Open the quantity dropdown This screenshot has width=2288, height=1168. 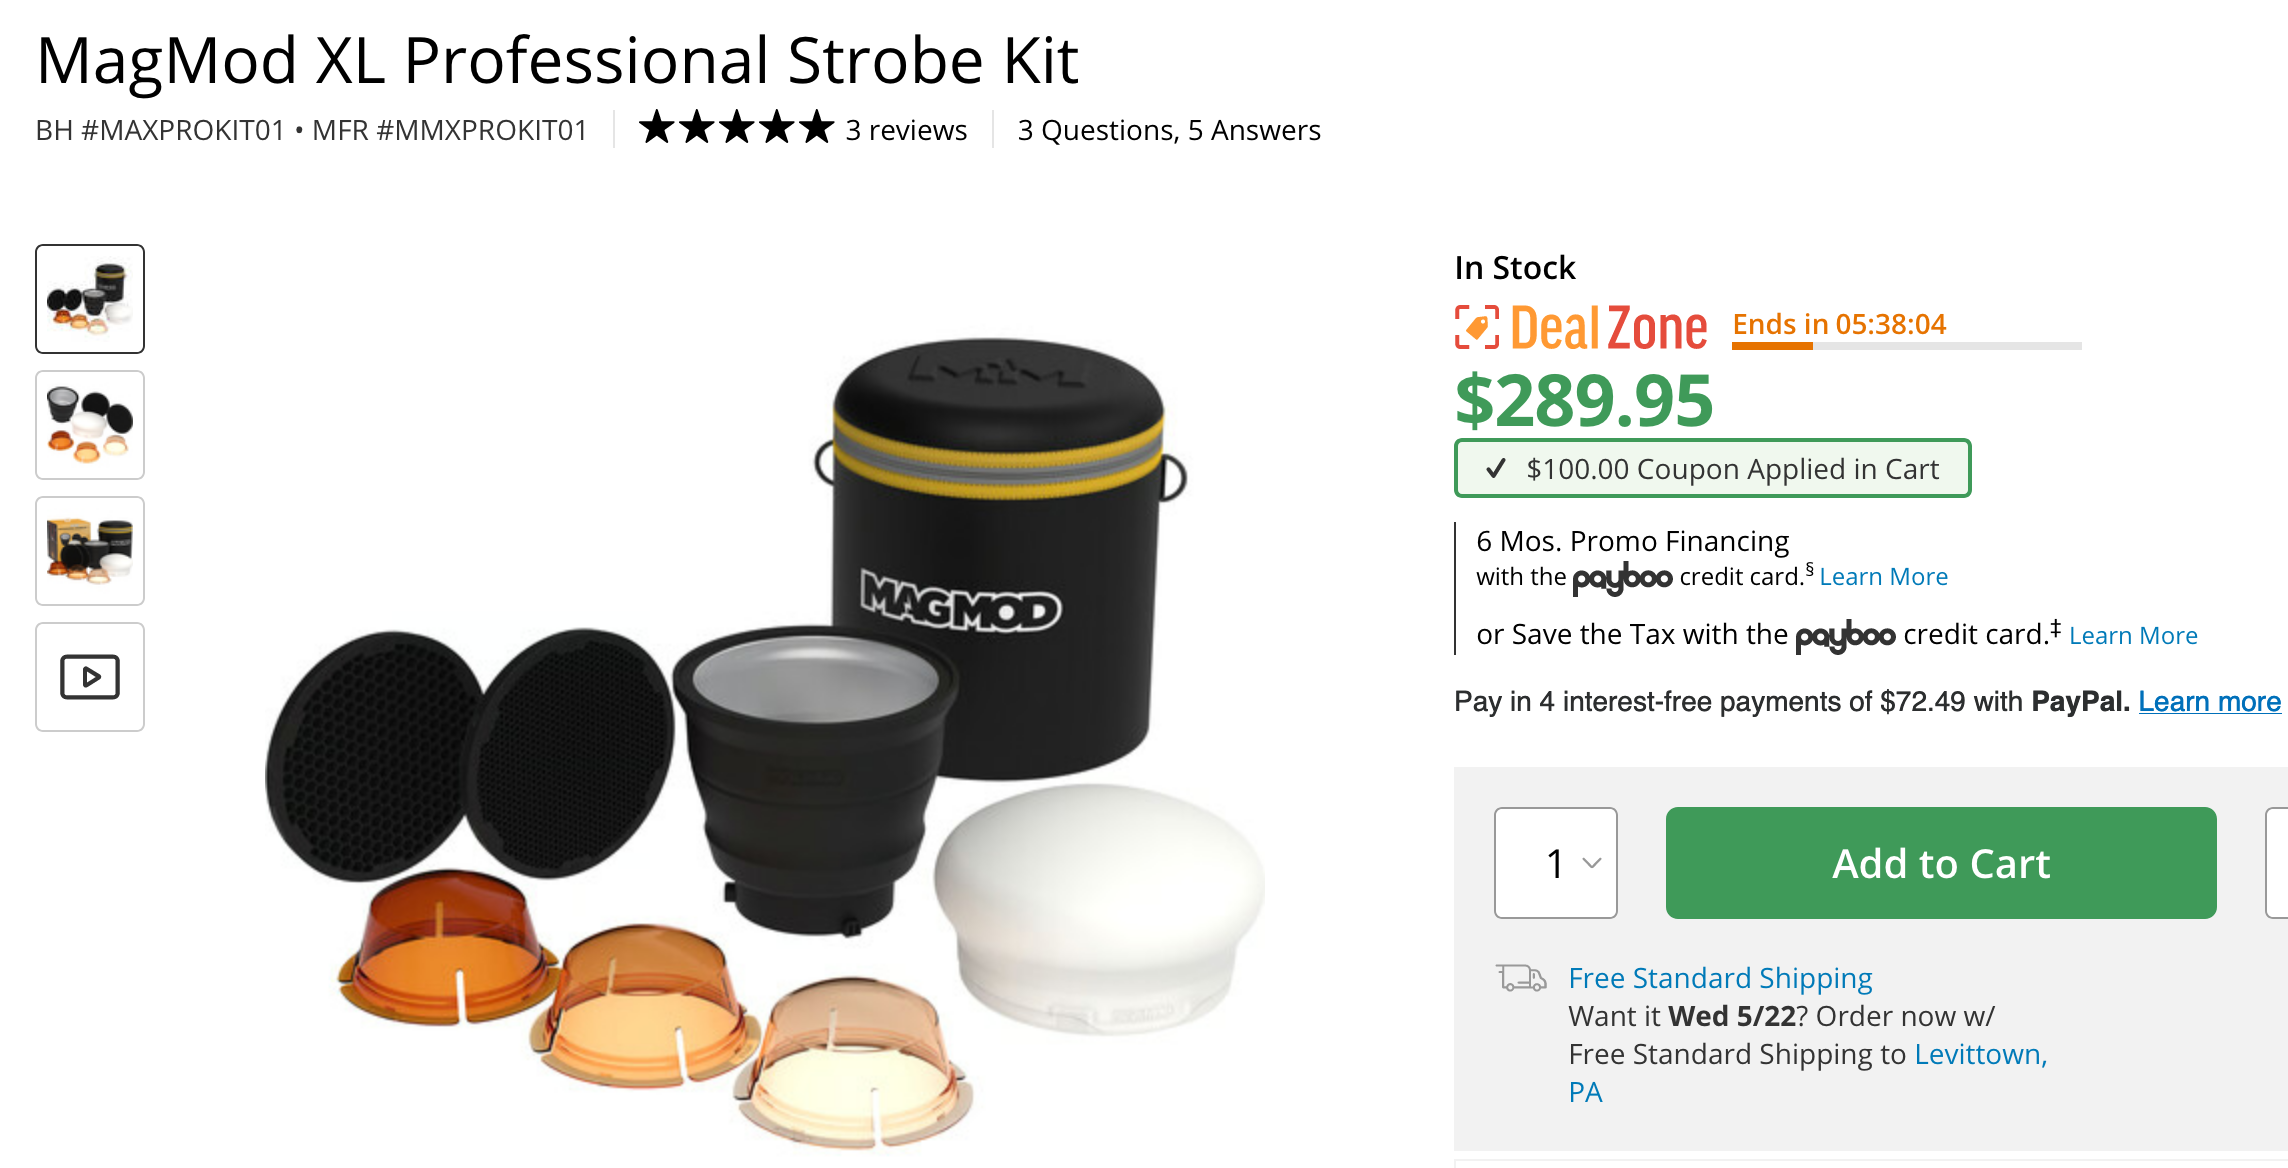1556,863
